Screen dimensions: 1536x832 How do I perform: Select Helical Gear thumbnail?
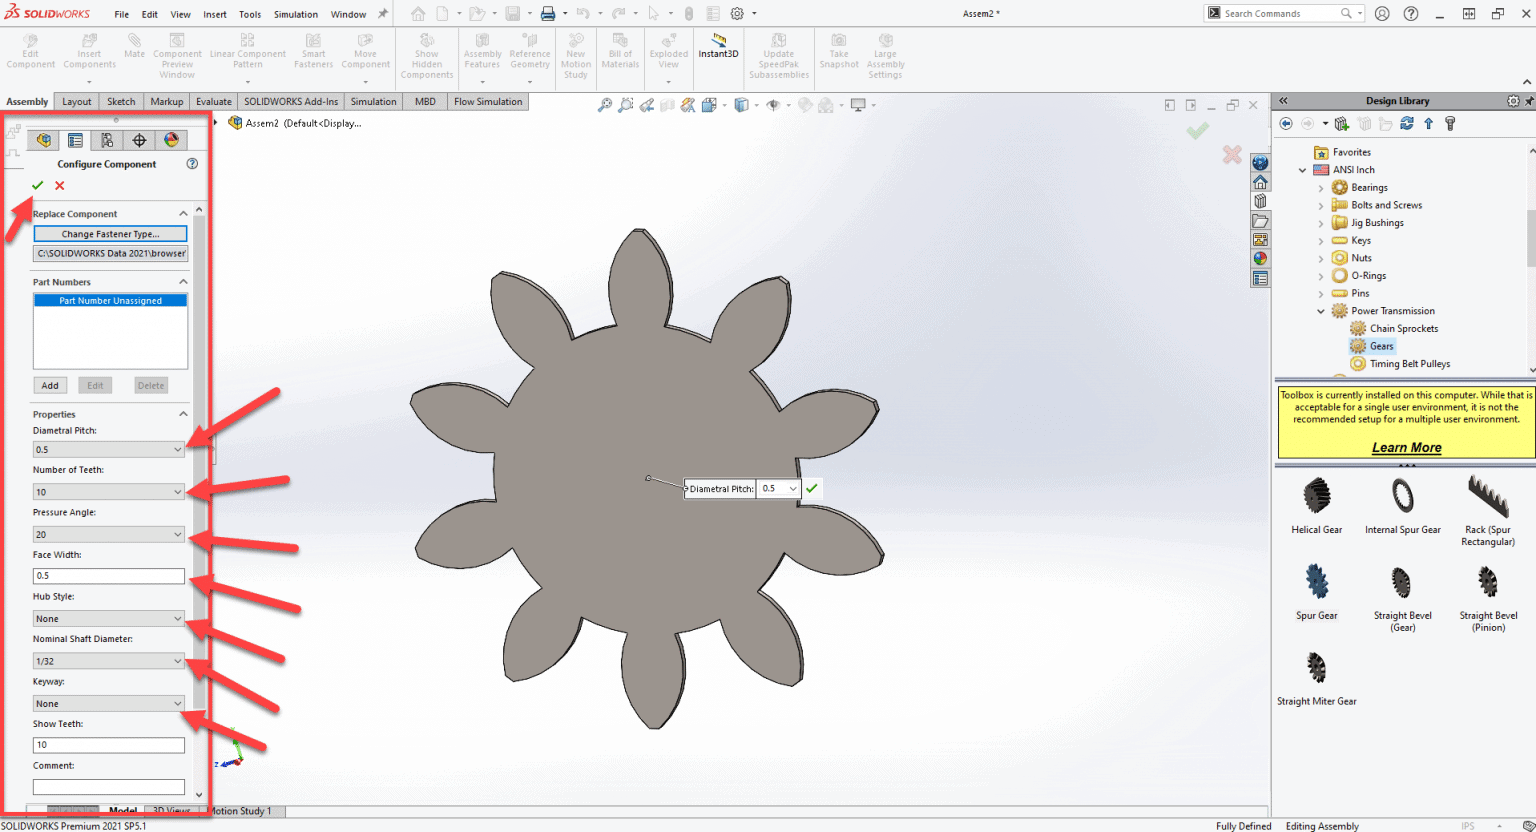1317,497
